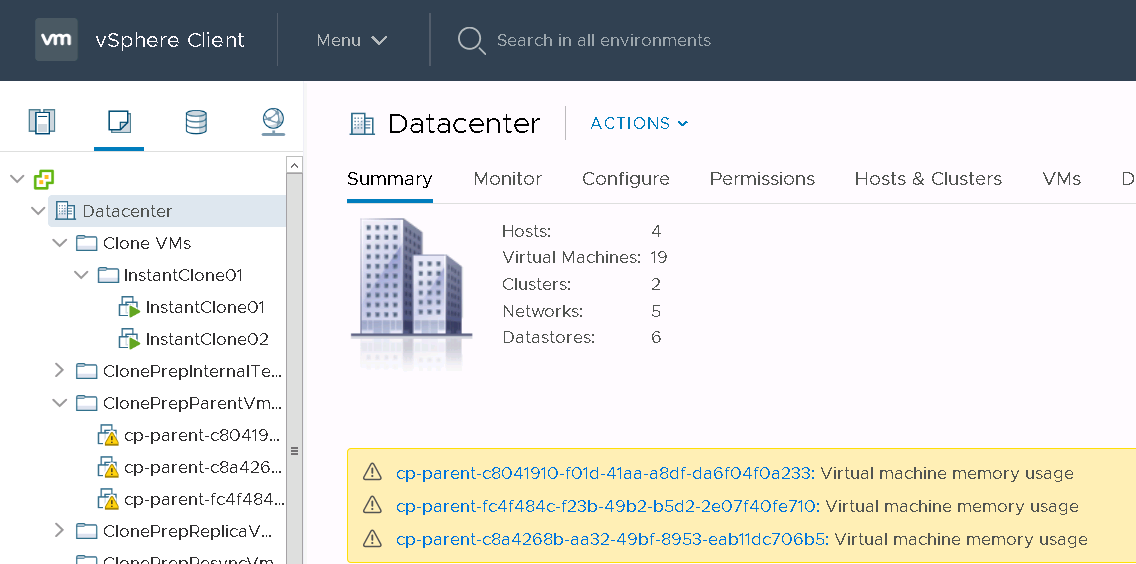Select the VMs and Templates view icon
This screenshot has height=564, width=1136.
120,121
